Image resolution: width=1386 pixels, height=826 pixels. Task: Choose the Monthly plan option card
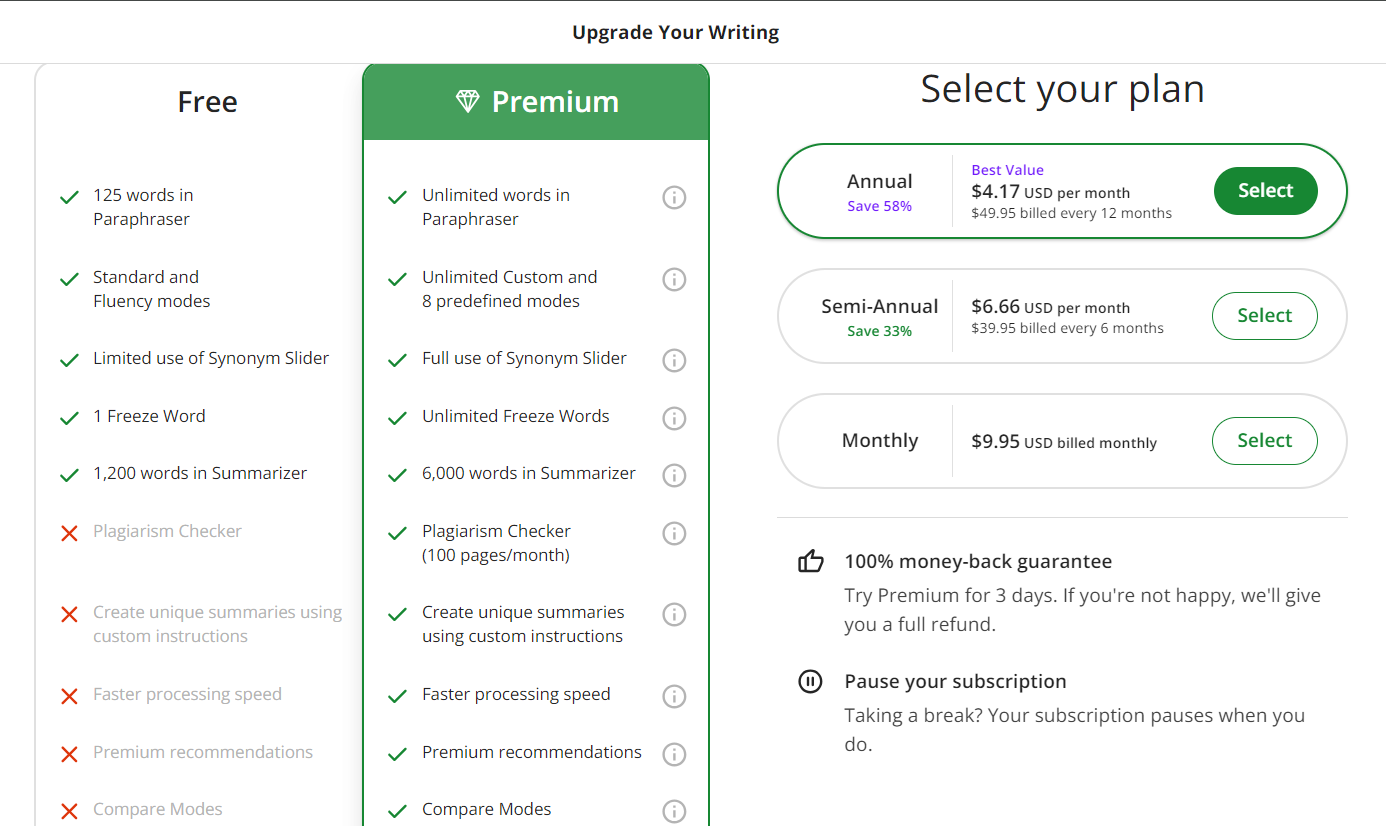pyautogui.click(x=880, y=441)
